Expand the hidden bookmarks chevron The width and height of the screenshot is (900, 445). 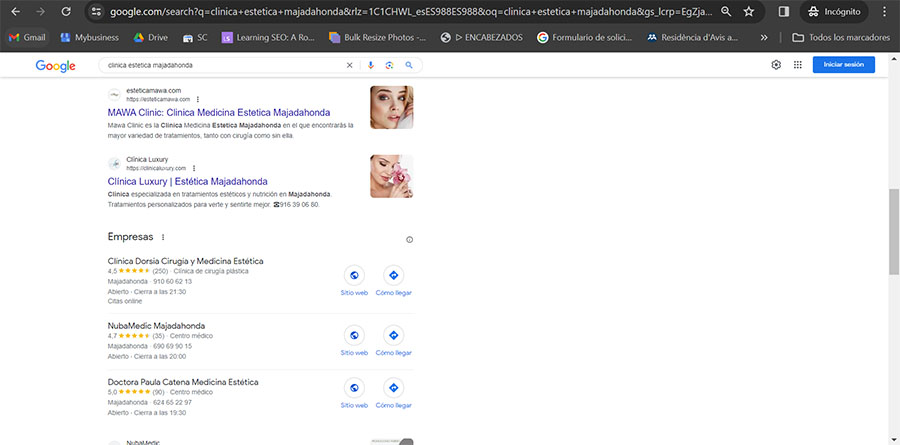tap(764, 37)
